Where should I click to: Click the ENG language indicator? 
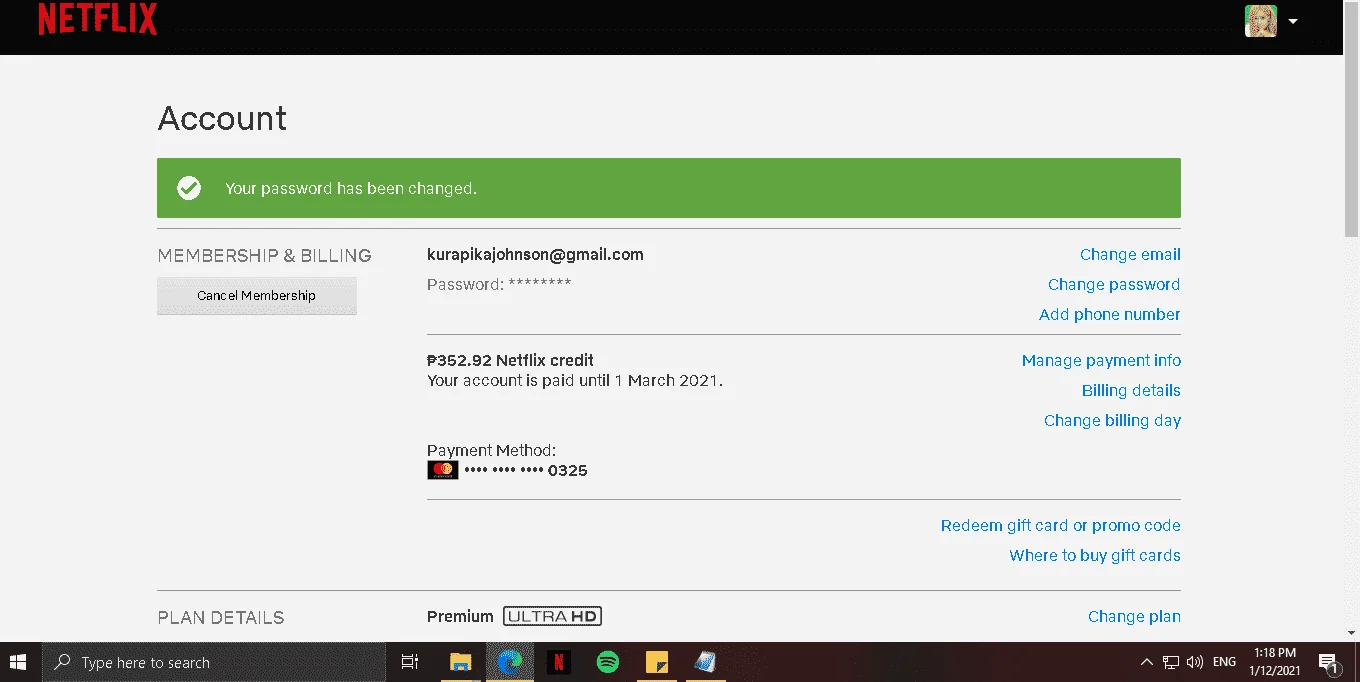point(1224,662)
